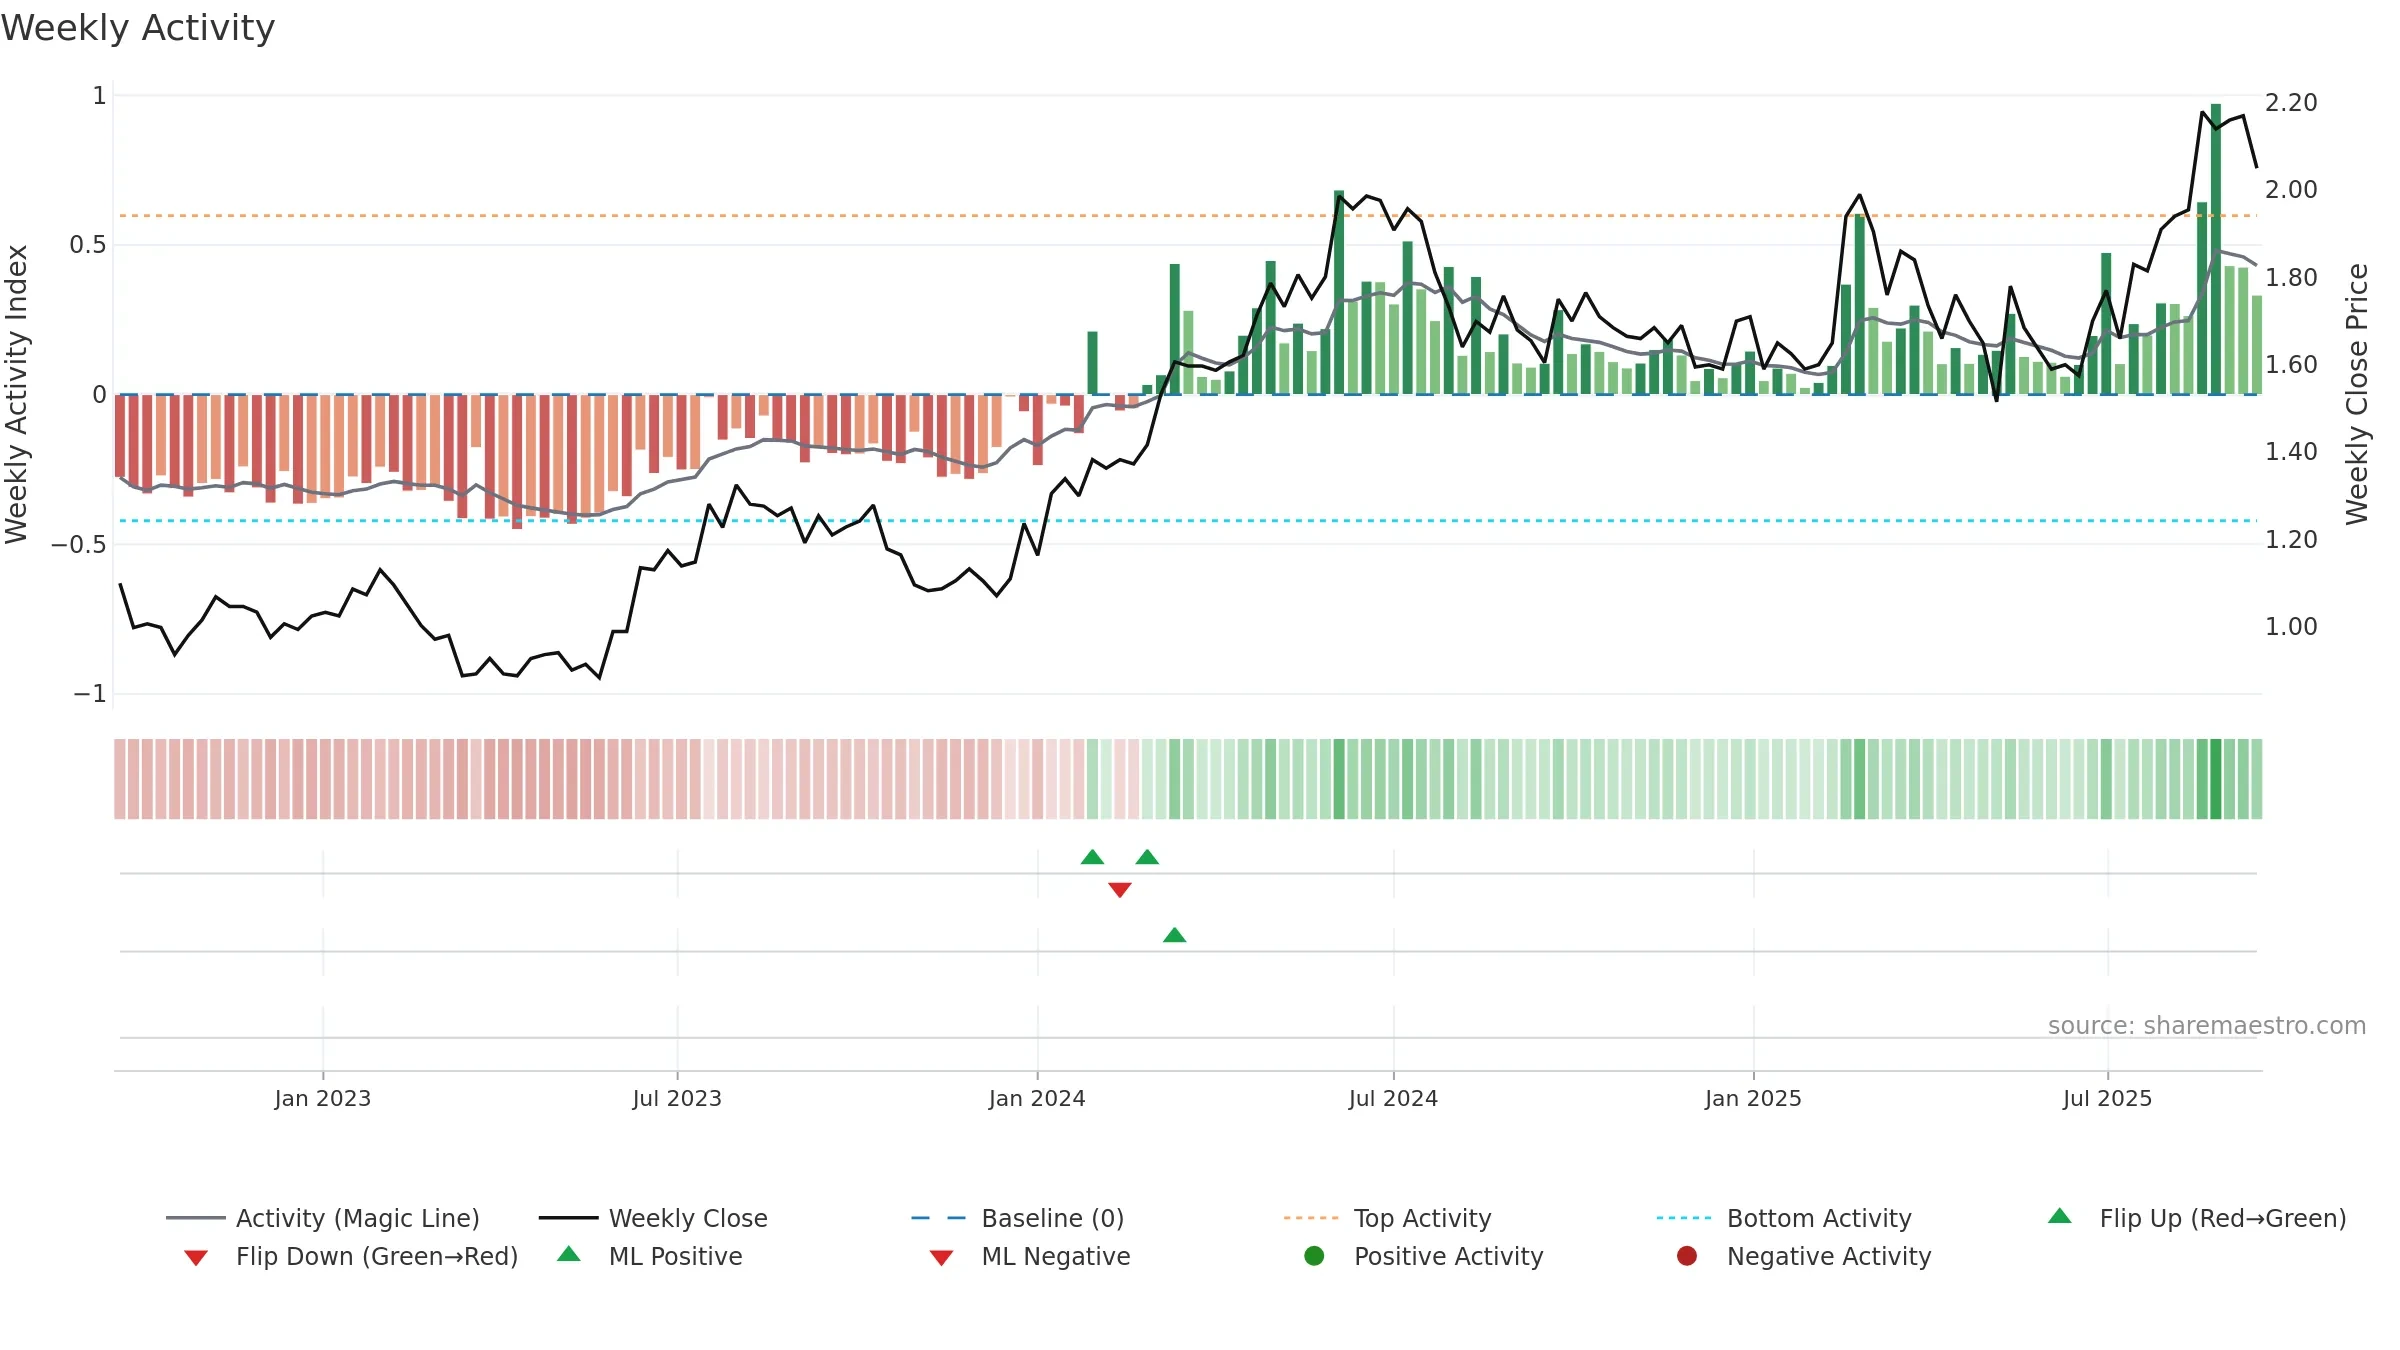Click the 1.40 price tick label
Image resolution: width=2400 pixels, height=1350 pixels.
(x=2291, y=452)
